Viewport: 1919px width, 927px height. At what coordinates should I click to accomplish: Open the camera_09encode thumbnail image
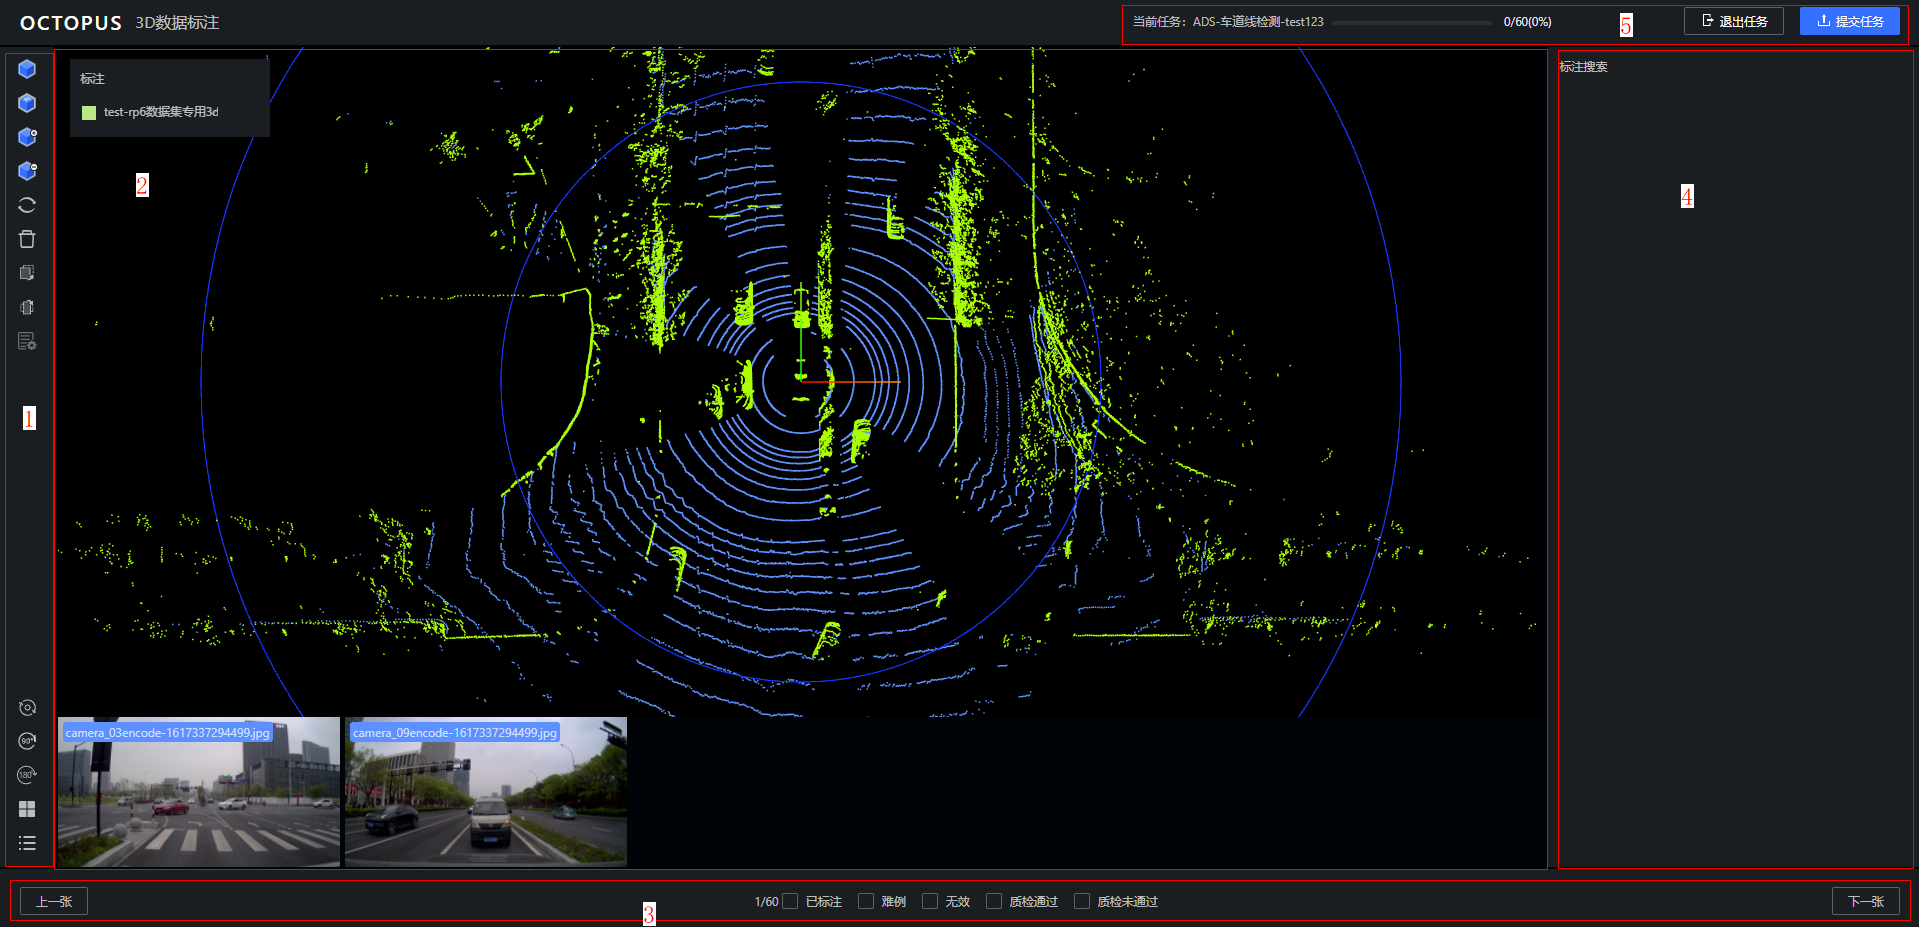pos(486,792)
